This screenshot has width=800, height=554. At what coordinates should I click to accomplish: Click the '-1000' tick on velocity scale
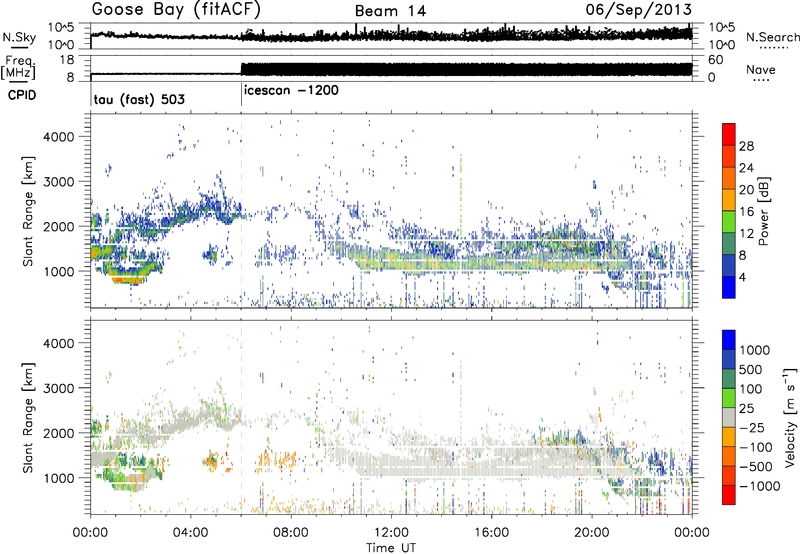click(x=760, y=486)
